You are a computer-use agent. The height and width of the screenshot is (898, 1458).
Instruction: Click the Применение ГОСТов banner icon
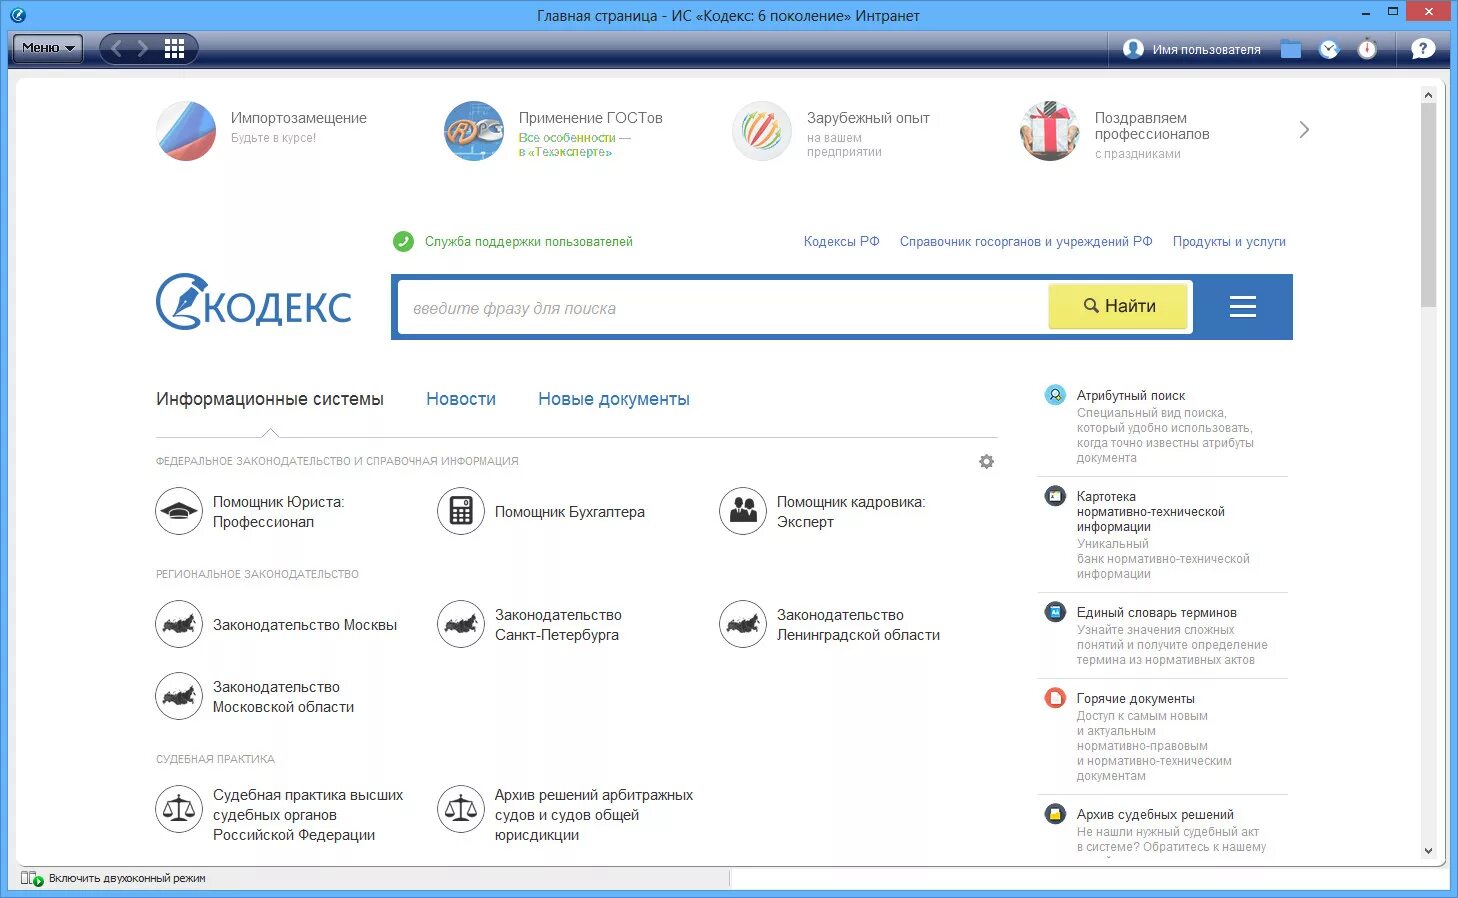474,131
